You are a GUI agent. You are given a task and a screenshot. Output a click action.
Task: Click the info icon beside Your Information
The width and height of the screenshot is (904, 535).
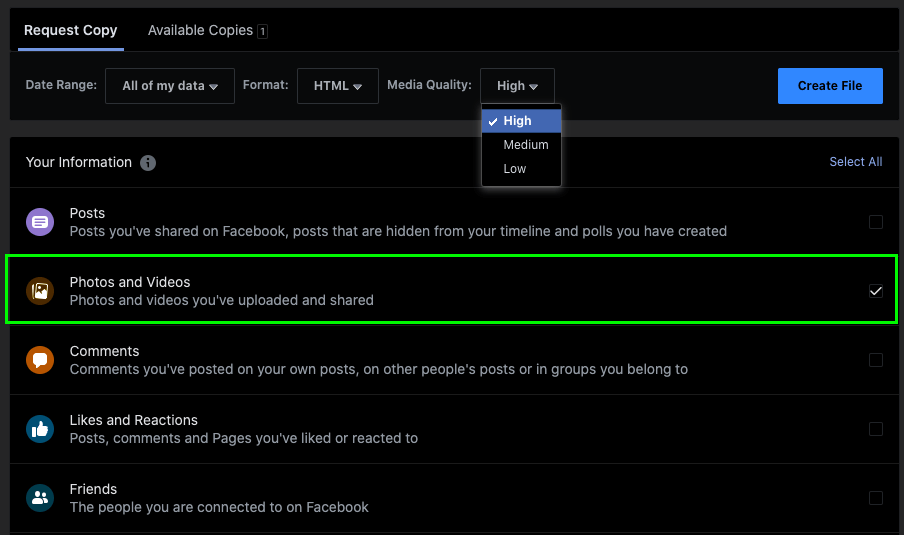[x=148, y=163]
